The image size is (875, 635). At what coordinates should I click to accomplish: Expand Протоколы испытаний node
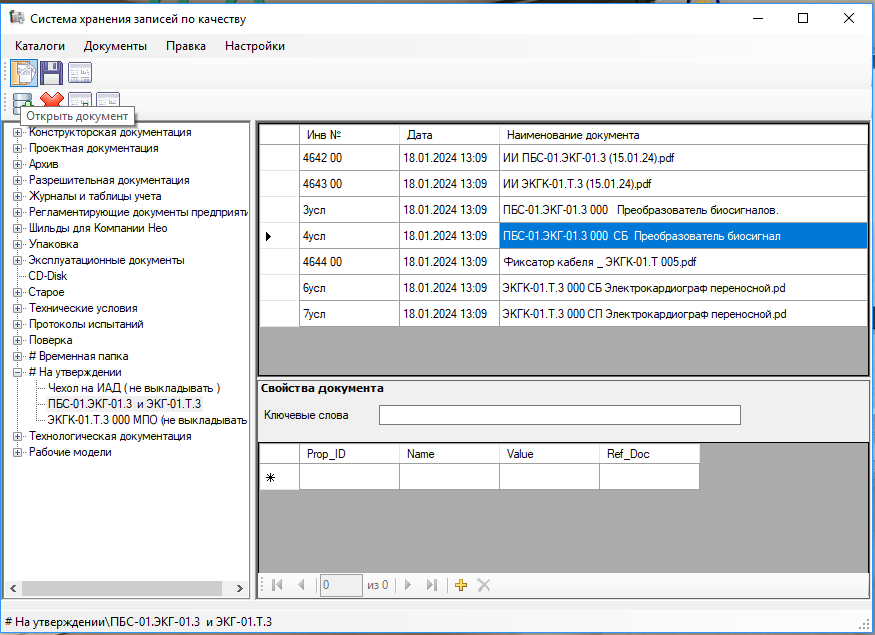click(x=18, y=324)
